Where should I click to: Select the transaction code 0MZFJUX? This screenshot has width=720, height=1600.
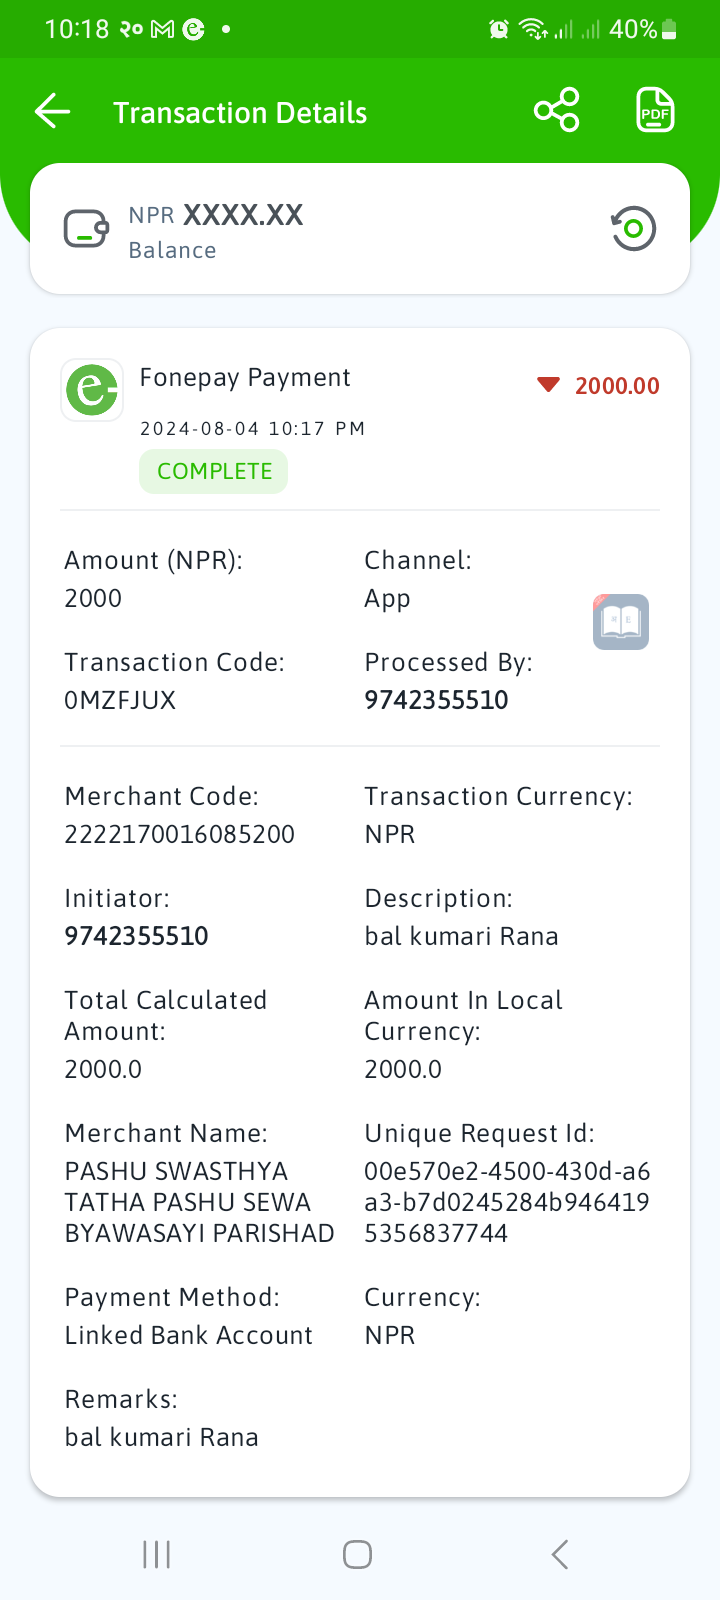click(120, 700)
